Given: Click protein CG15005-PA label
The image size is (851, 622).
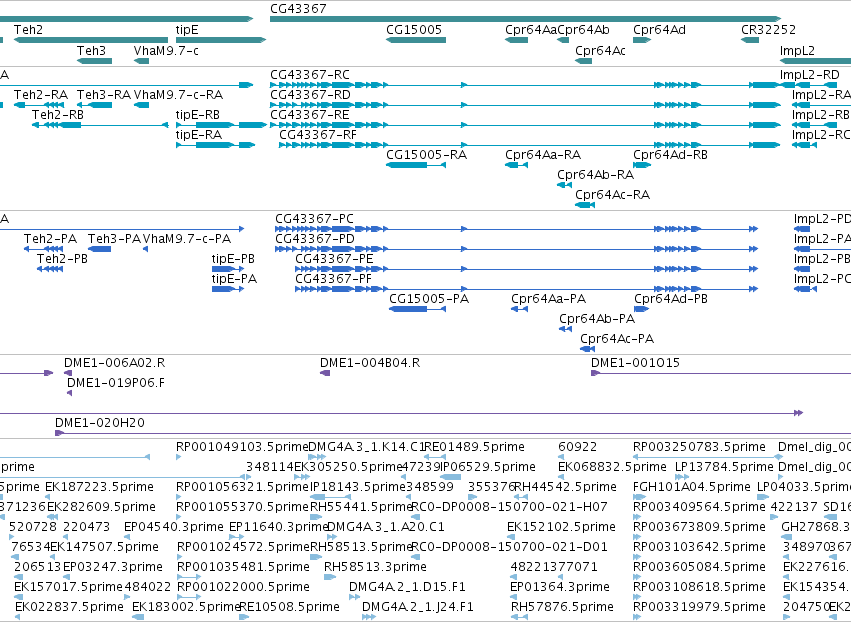Looking at the screenshot, I should 429,299.
